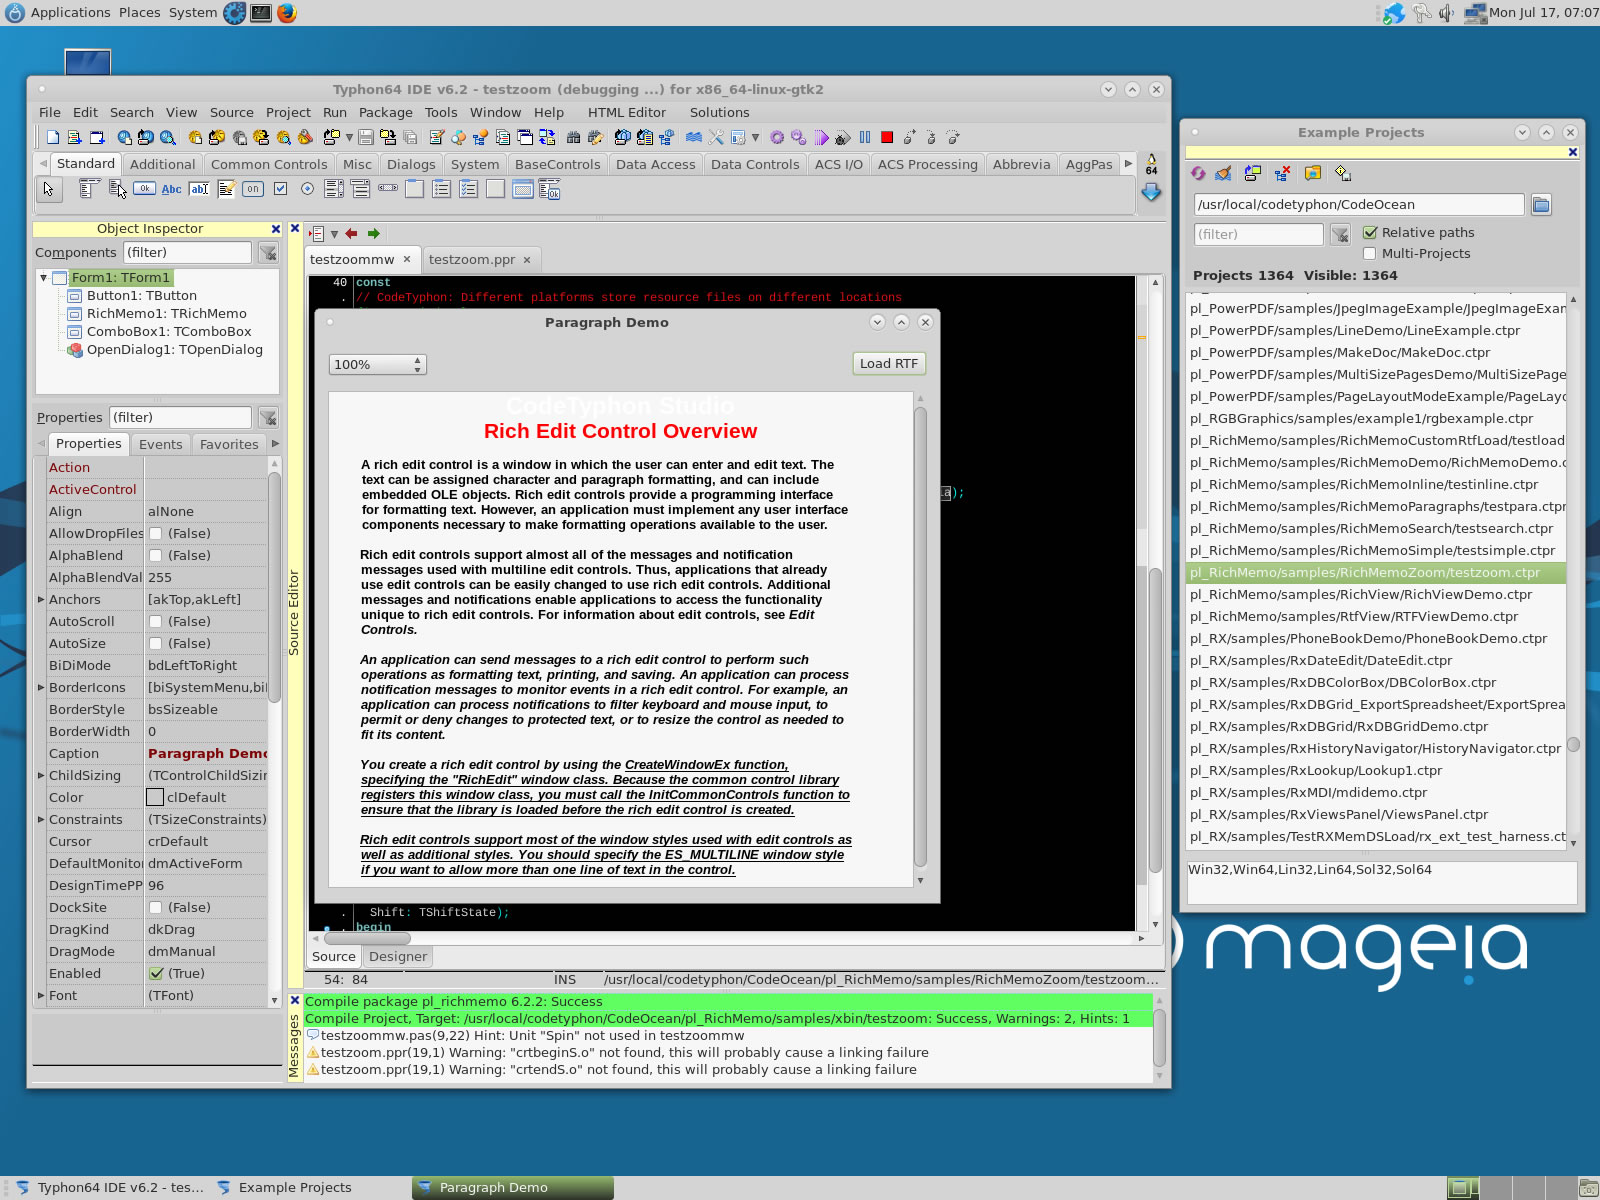This screenshot has height=1200, width=1600.
Task: Click the binoculars Find icon in toolbar
Action: pos(573,137)
